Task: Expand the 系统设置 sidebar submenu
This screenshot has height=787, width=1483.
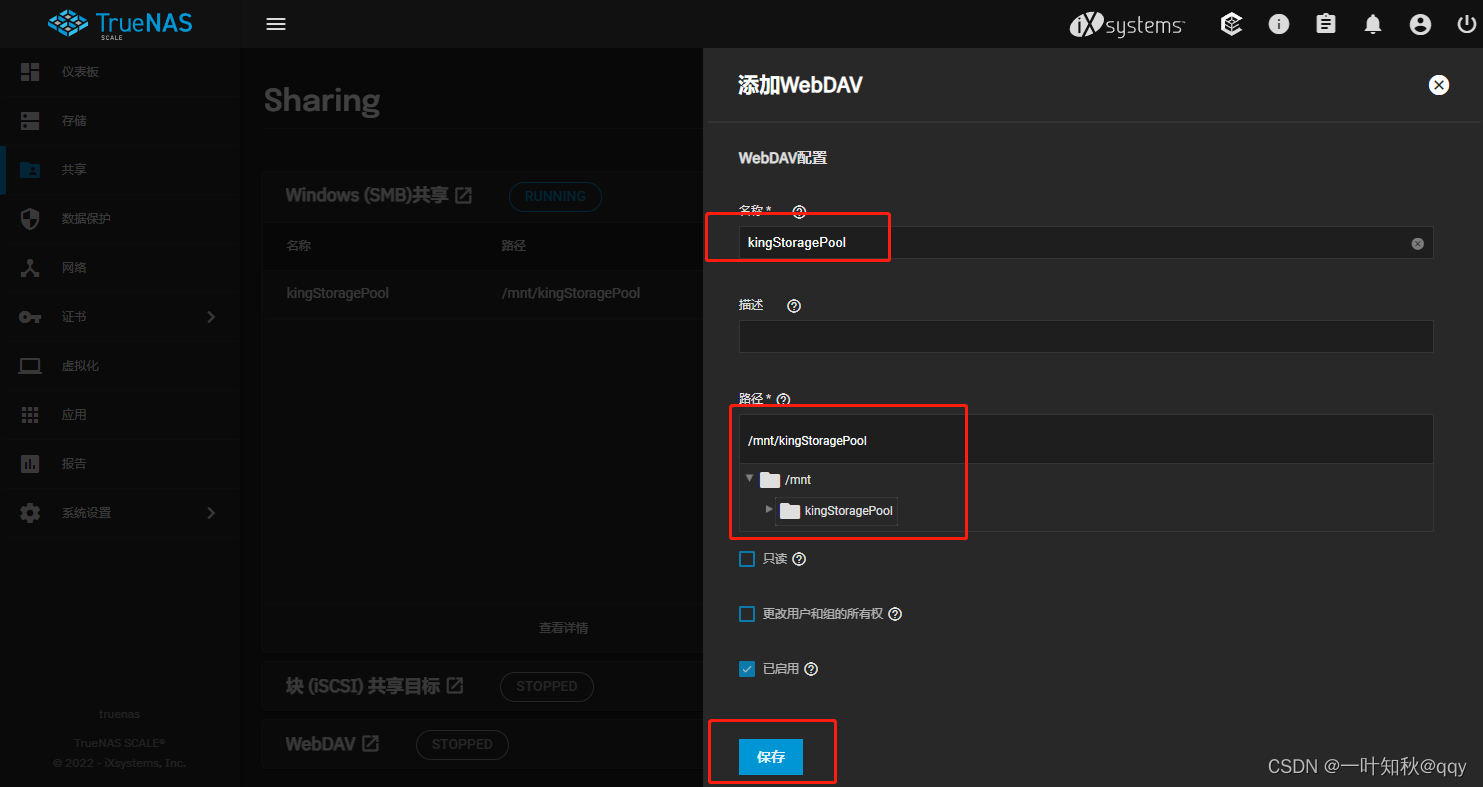Action: point(211,513)
